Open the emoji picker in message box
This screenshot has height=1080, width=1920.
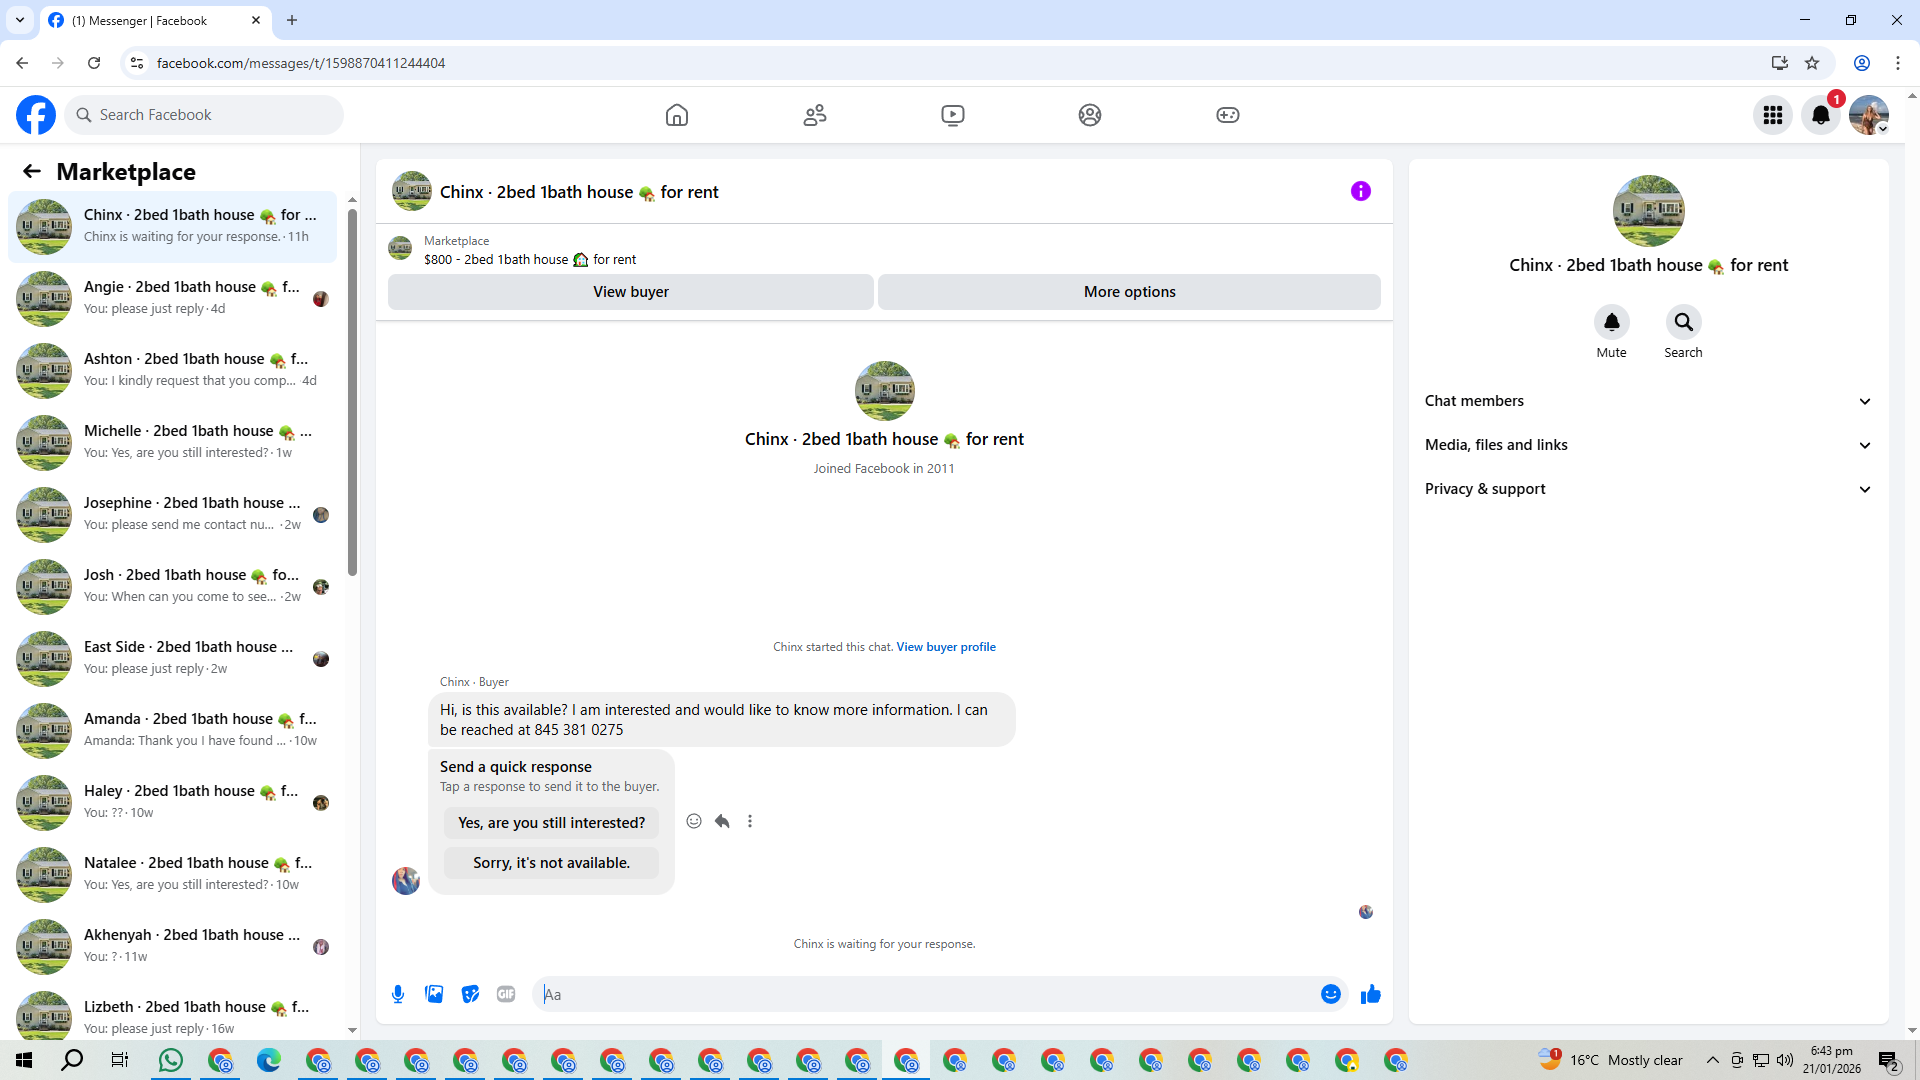1330,994
